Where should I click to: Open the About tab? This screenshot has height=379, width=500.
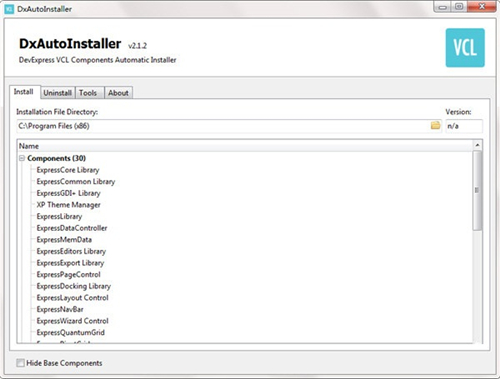click(118, 93)
